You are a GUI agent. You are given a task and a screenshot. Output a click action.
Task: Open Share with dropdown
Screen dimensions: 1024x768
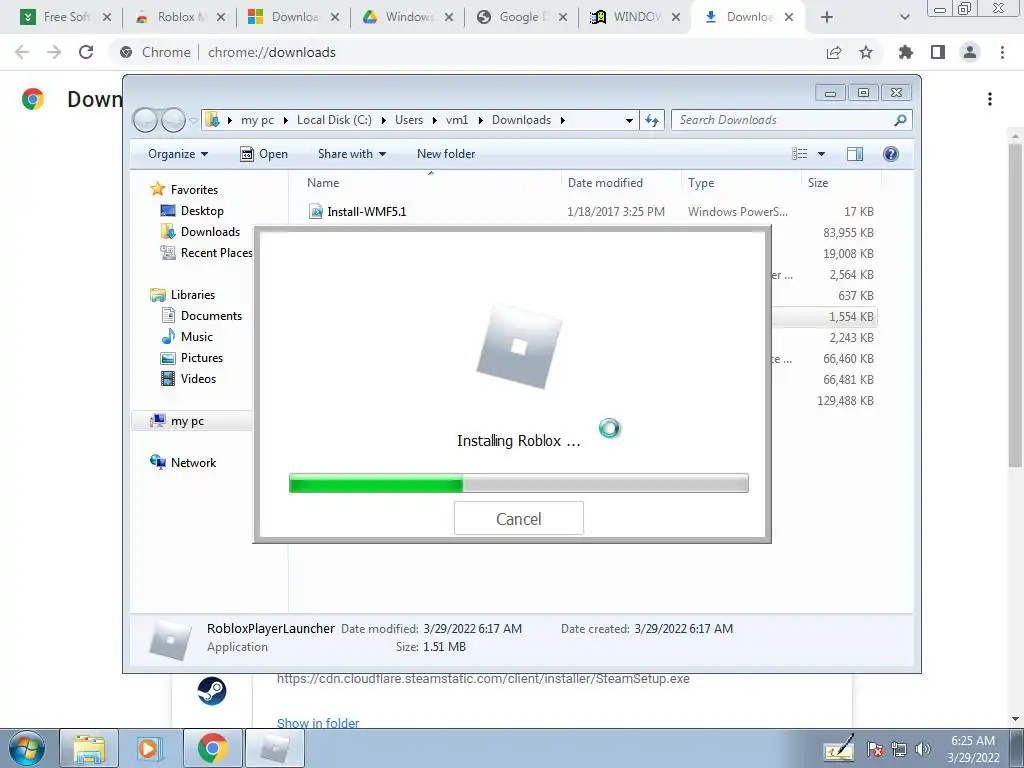351,154
